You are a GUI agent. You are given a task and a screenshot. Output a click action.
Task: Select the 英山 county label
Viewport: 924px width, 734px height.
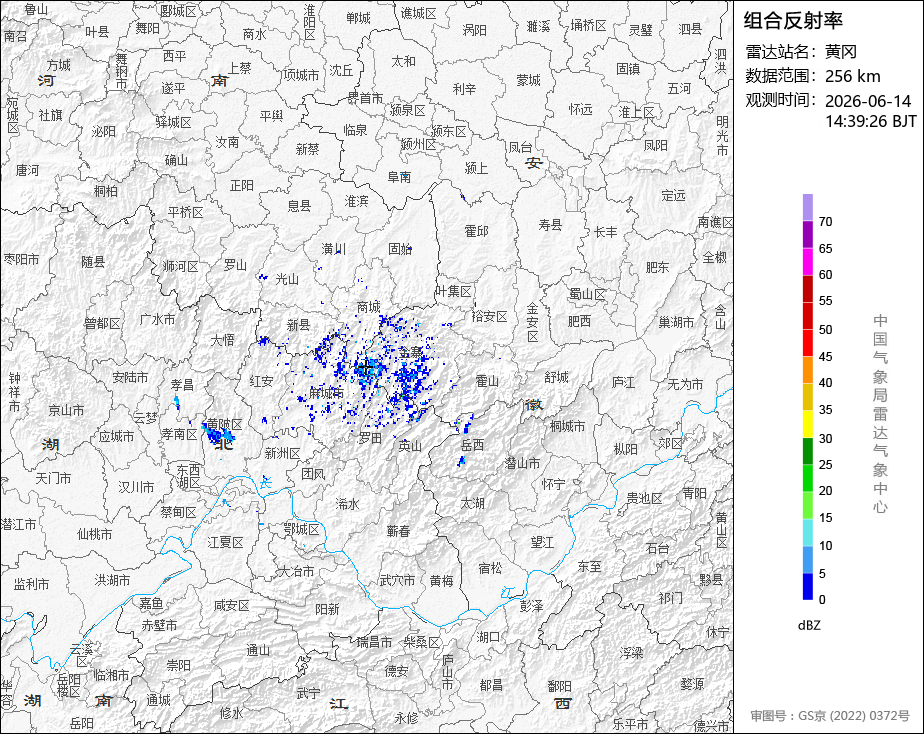pyautogui.click(x=410, y=446)
